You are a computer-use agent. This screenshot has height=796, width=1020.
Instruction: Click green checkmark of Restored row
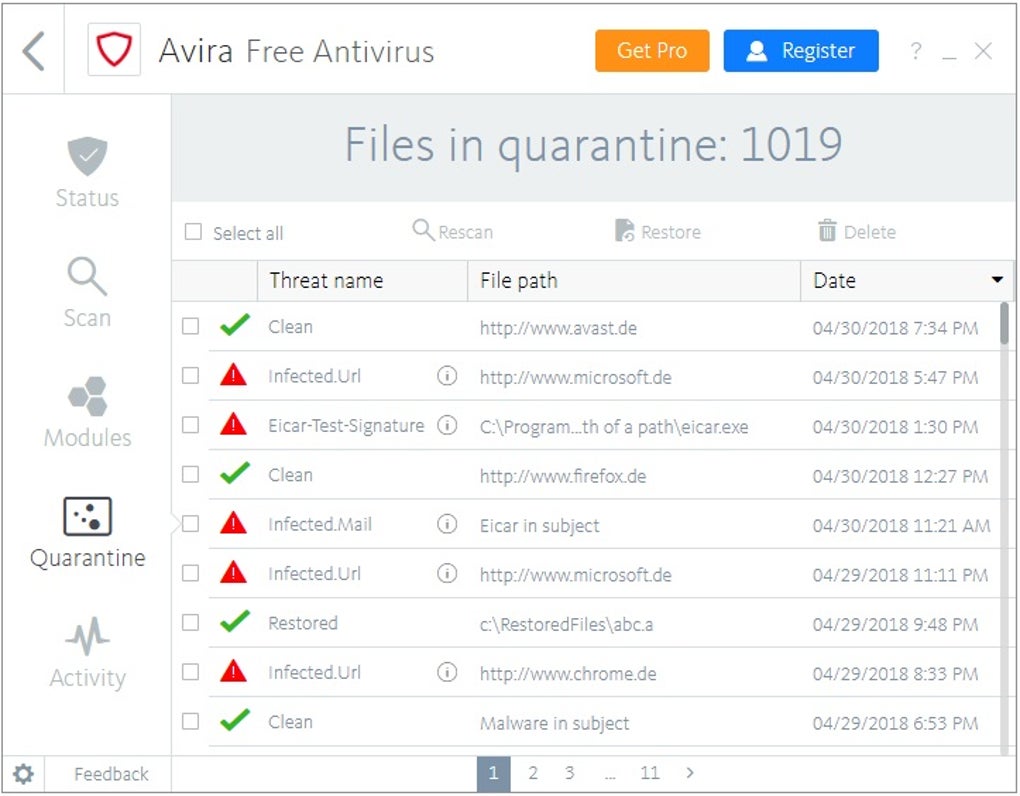(x=235, y=622)
